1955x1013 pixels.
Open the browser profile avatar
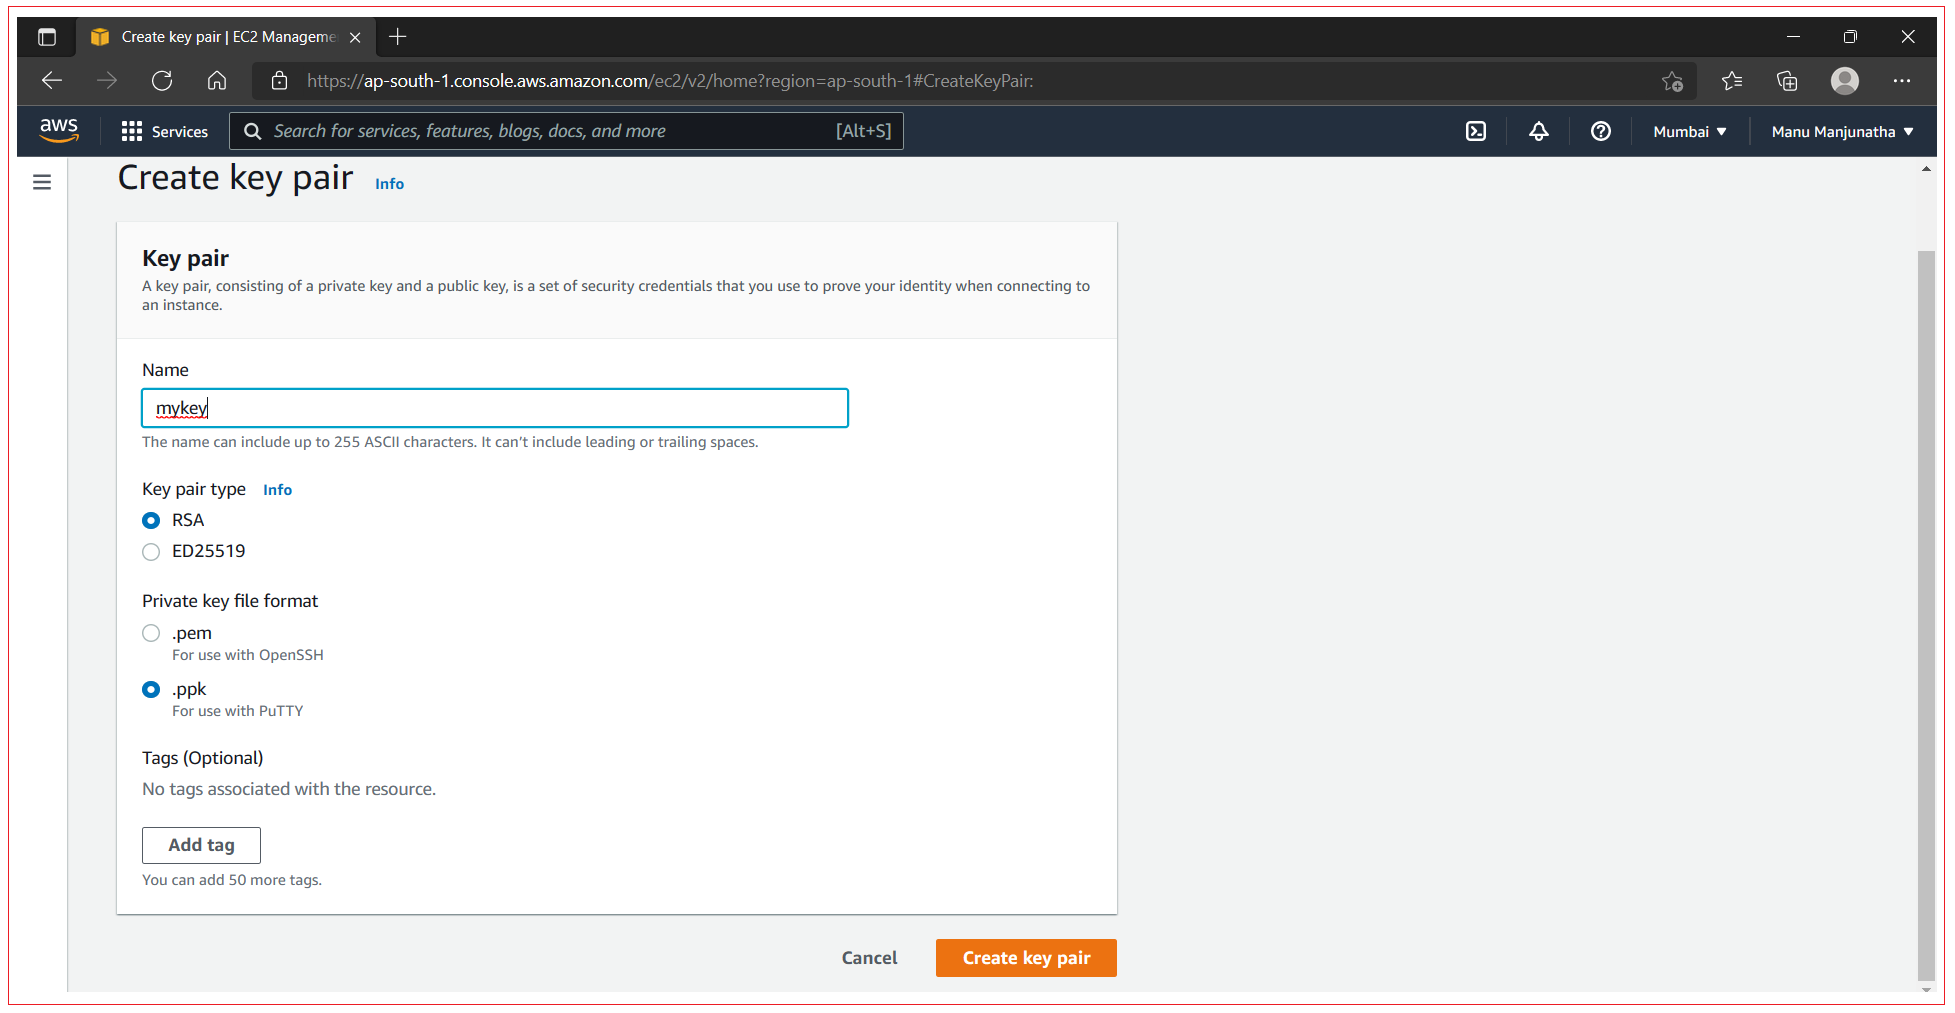point(1845,81)
